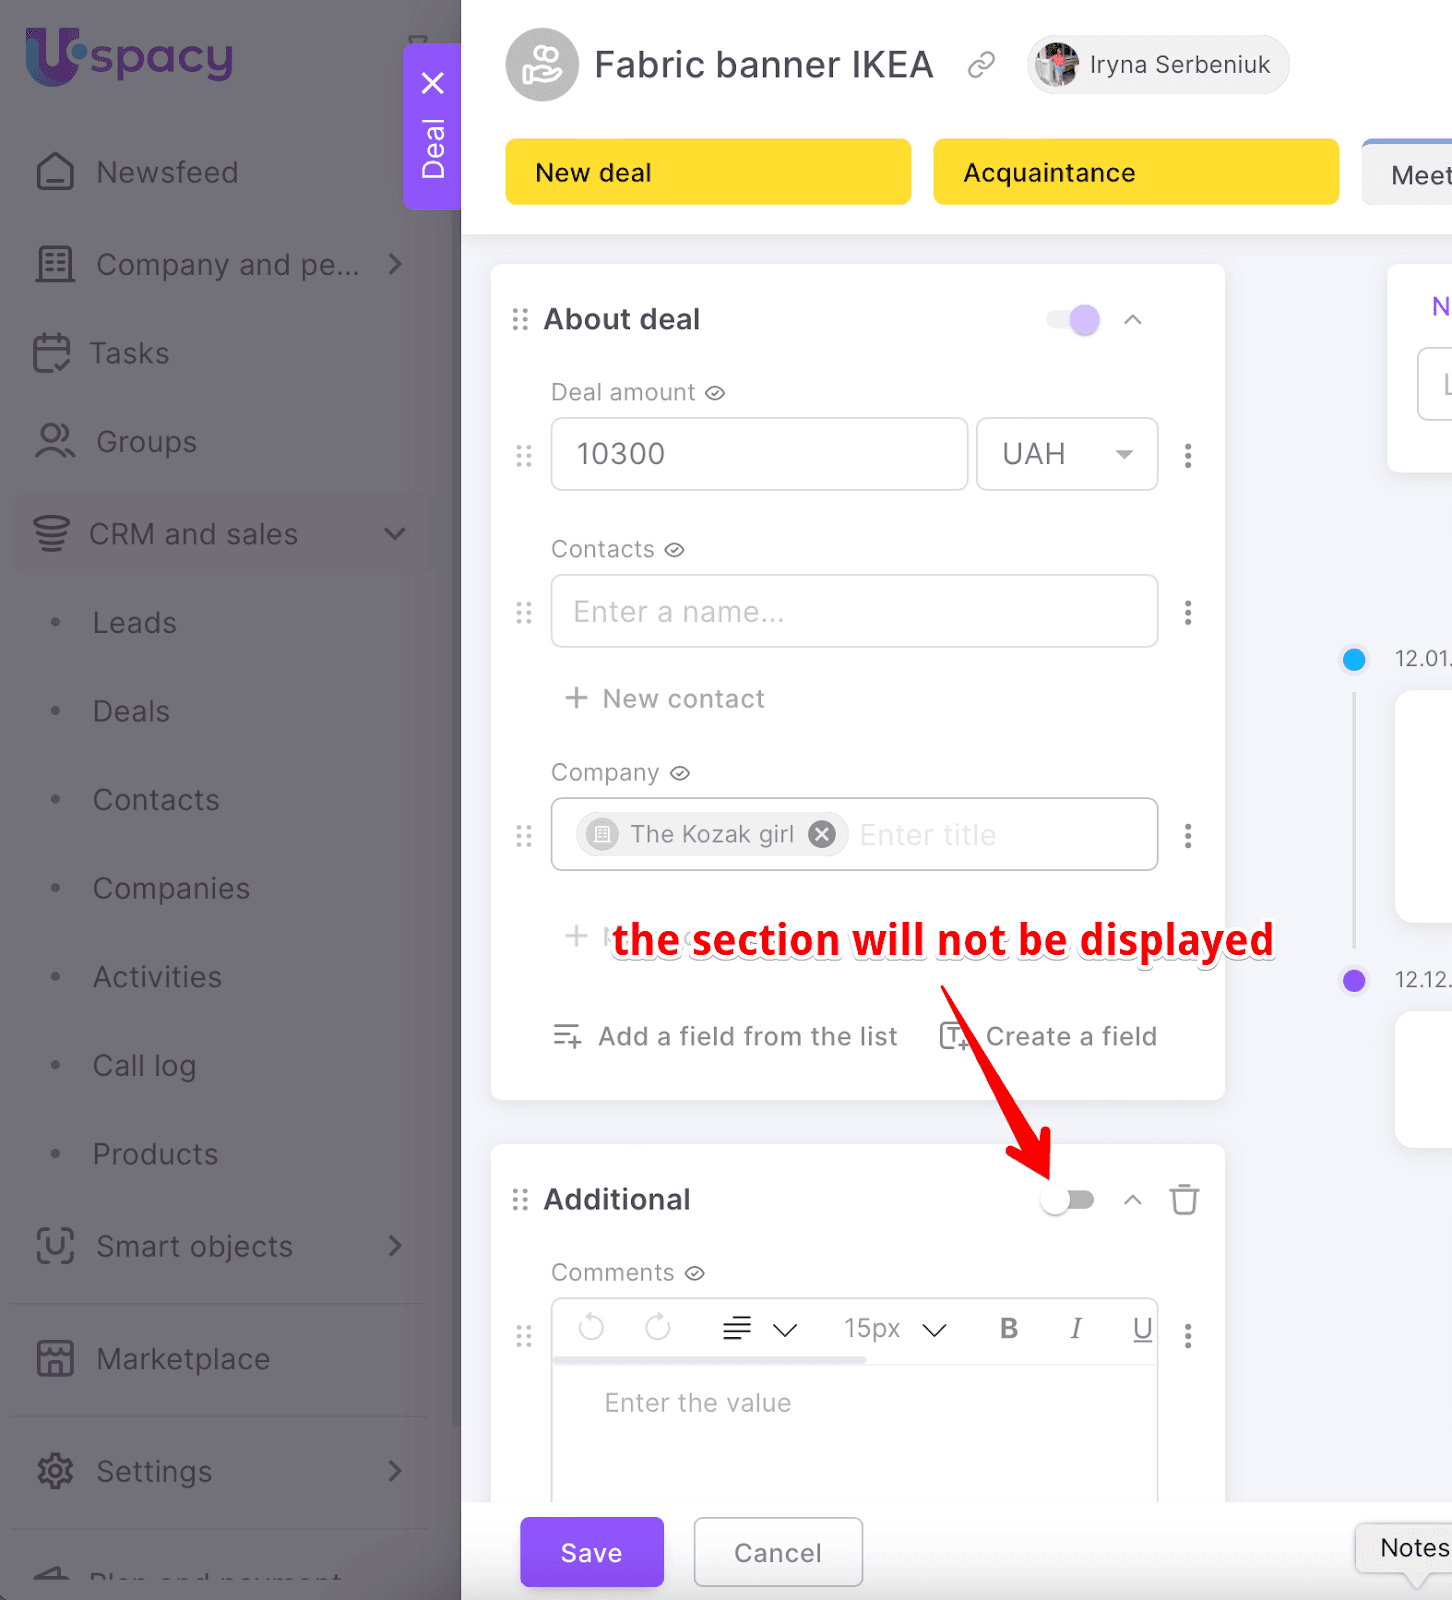
Task: Toggle the About deal section visibility
Action: tap(1073, 320)
